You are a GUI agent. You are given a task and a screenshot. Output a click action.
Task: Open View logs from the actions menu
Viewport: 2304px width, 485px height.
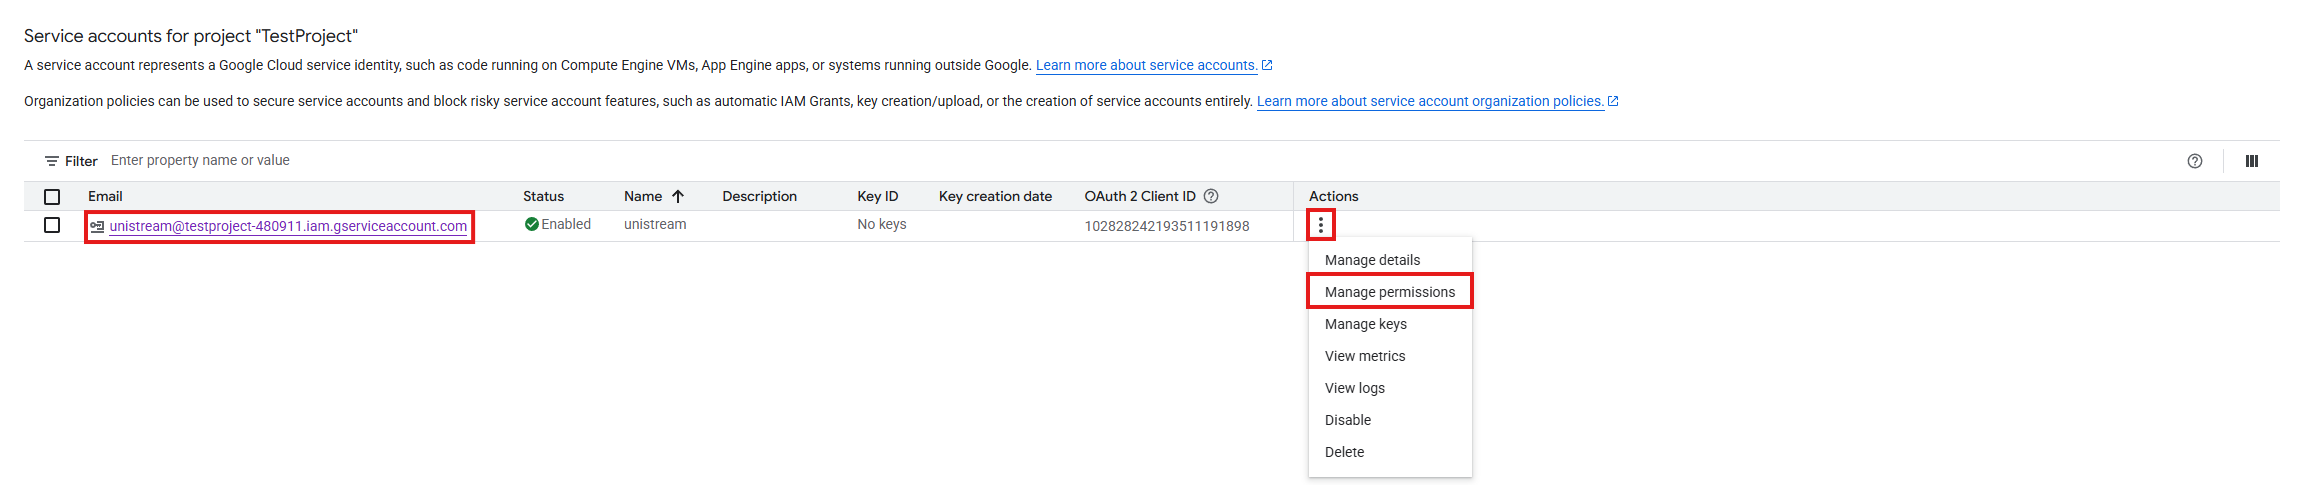tap(1354, 388)
